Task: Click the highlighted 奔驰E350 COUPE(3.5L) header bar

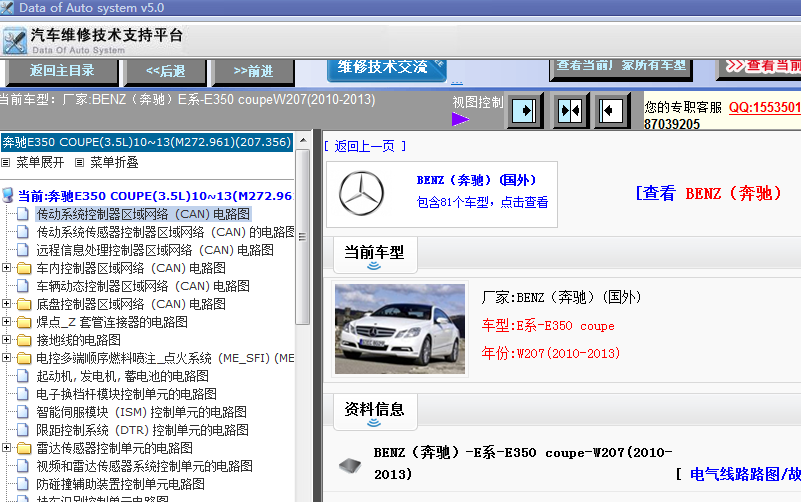Action: 147,142
